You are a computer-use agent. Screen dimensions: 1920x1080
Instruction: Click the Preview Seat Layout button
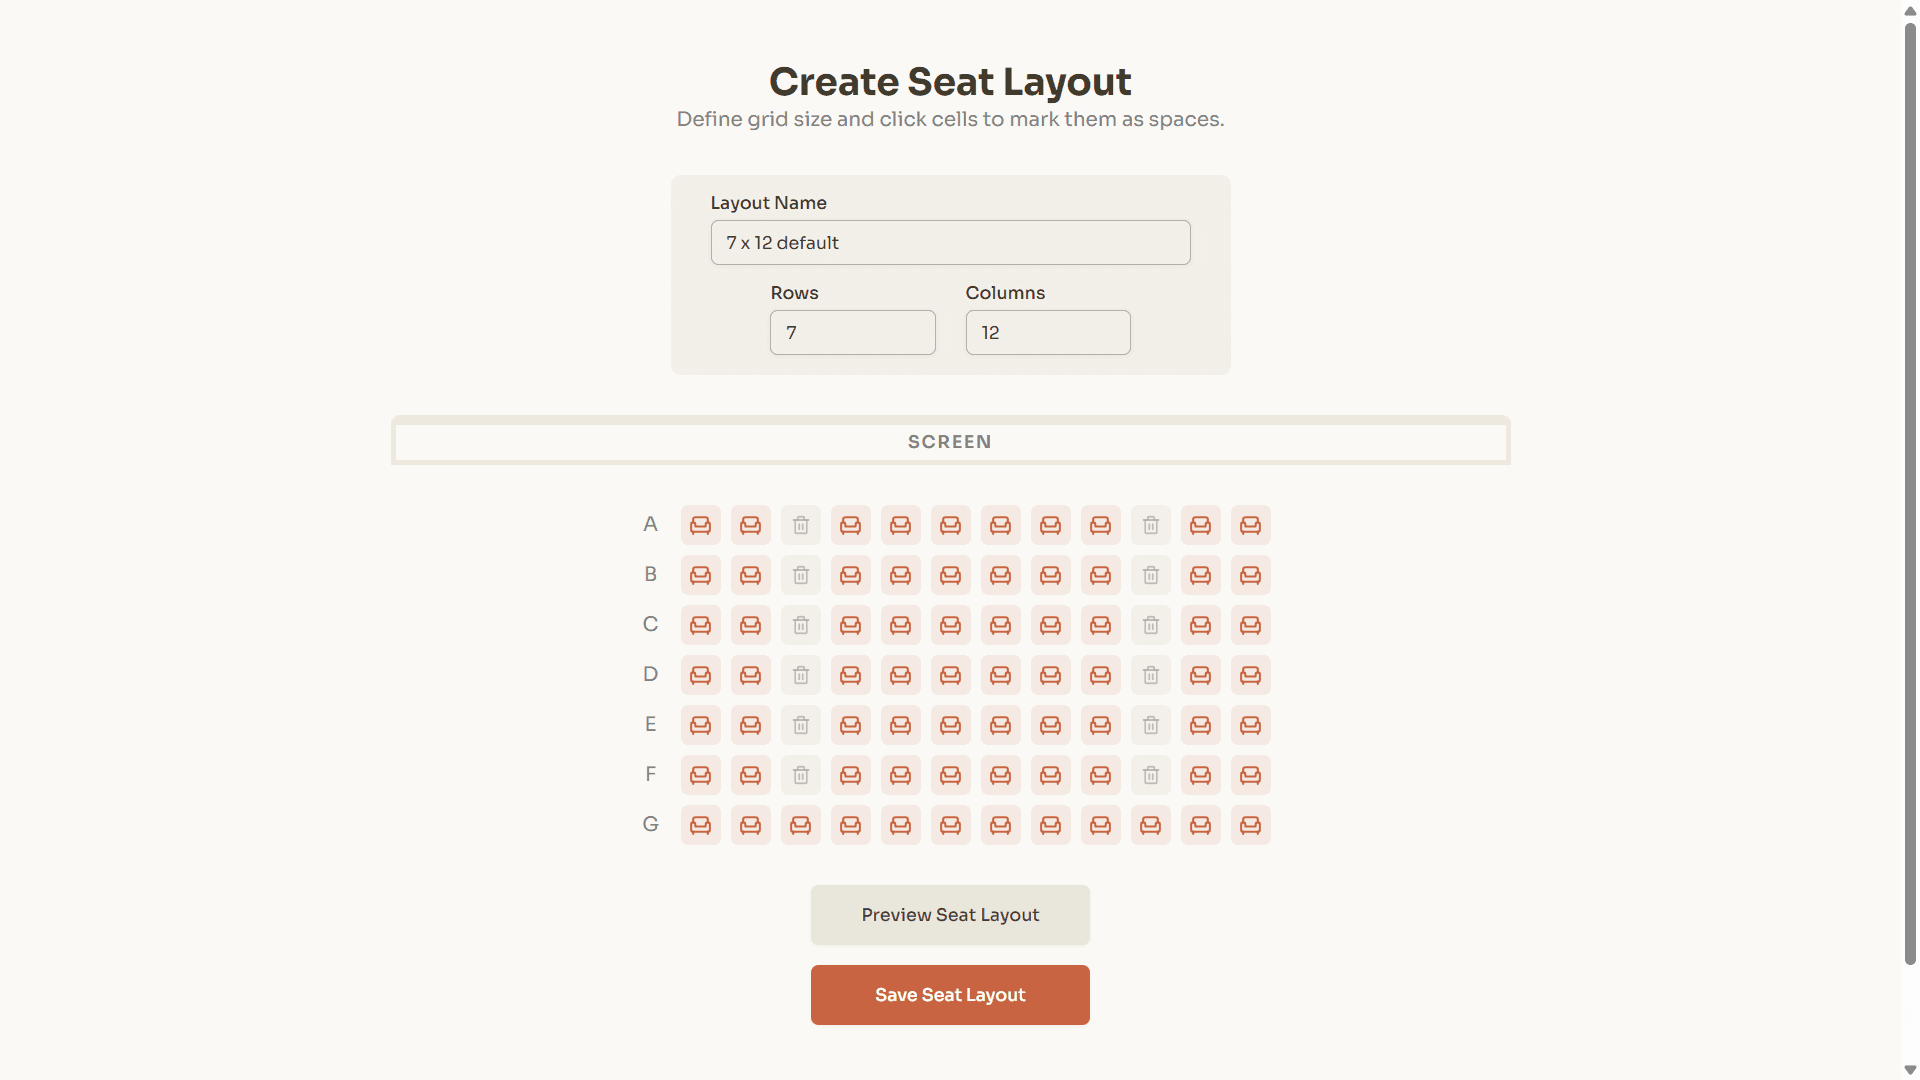click(x=949, y=914)
